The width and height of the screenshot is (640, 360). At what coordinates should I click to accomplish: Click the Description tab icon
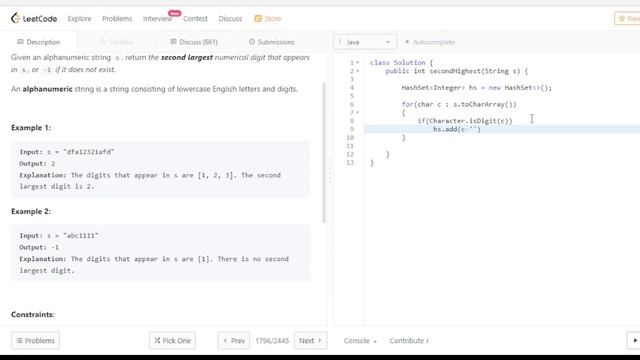(20, 42)
